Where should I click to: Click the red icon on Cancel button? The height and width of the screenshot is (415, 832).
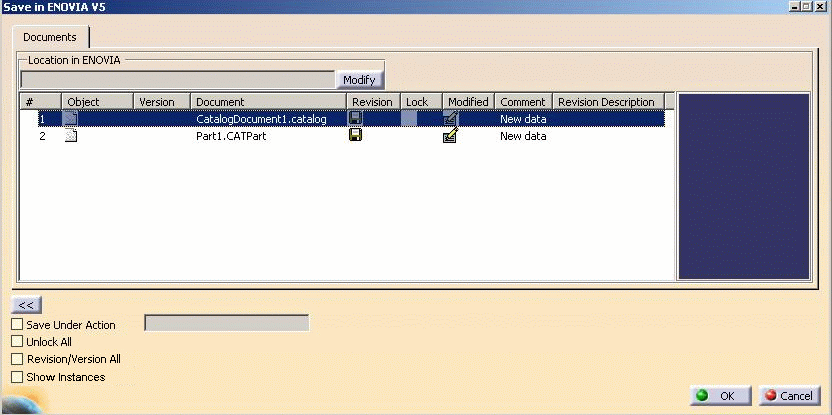tap(769, 396)
